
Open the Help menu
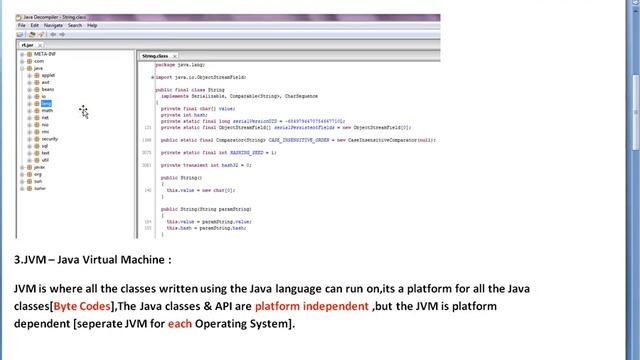coord(92,25)
